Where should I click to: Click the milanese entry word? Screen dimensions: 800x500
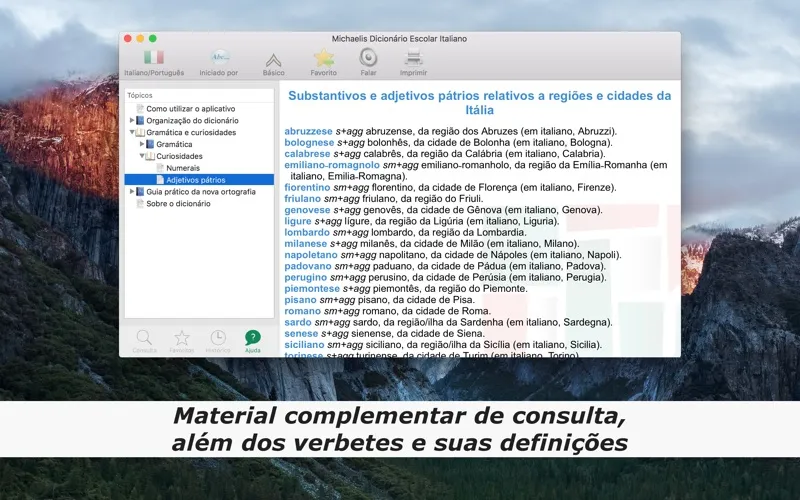306,243
